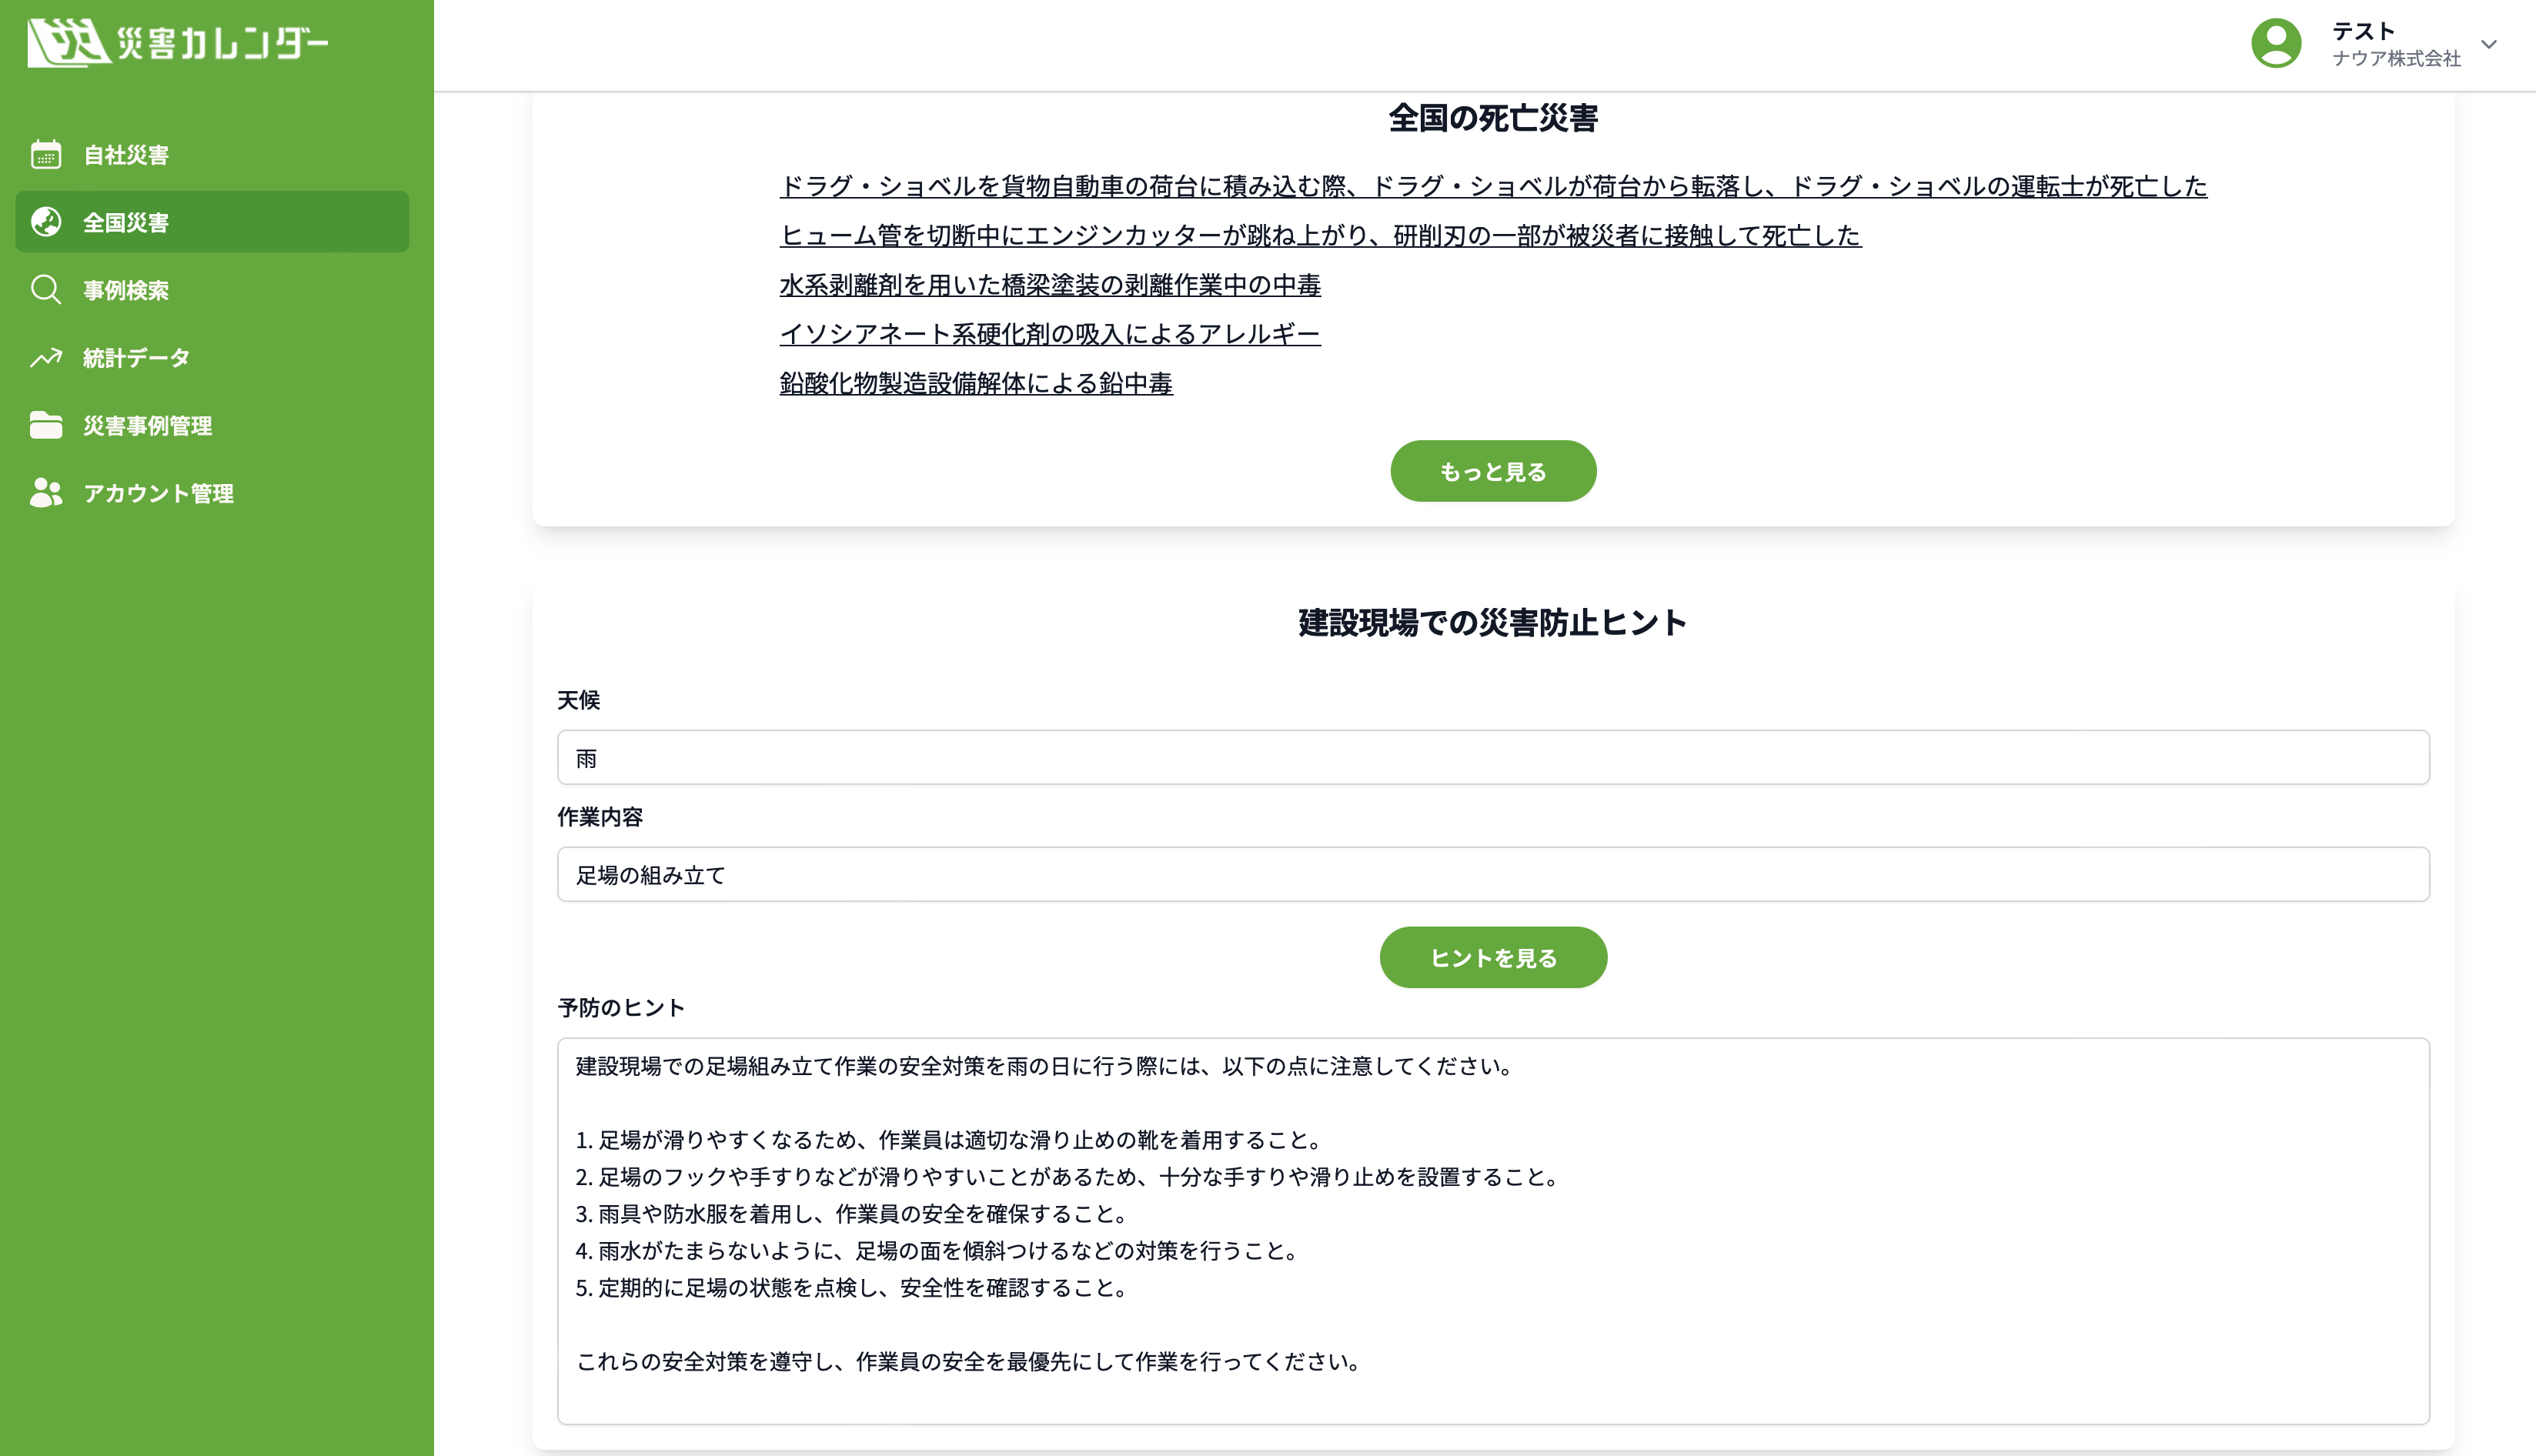
Task: Click the users icon beside アカウント管理
Action: coord(46,493)
